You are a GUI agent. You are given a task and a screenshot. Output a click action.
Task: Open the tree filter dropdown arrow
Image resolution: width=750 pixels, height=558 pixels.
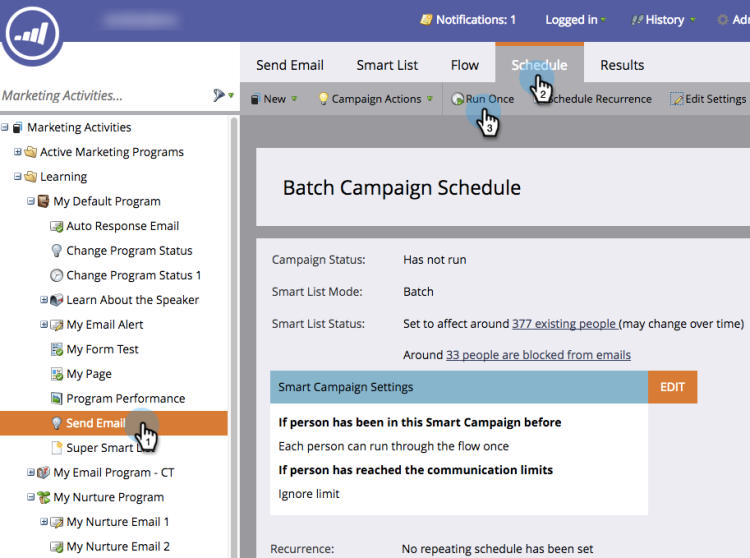pos(231,96)
